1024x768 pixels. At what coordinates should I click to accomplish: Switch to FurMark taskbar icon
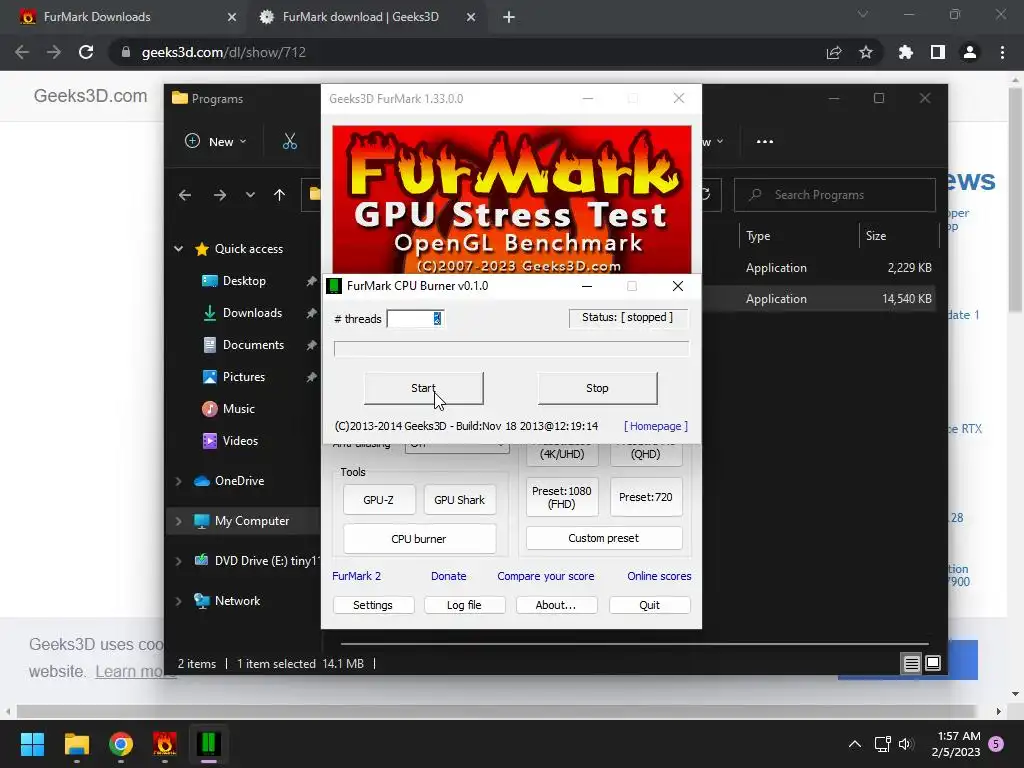(x=165, y=744)
